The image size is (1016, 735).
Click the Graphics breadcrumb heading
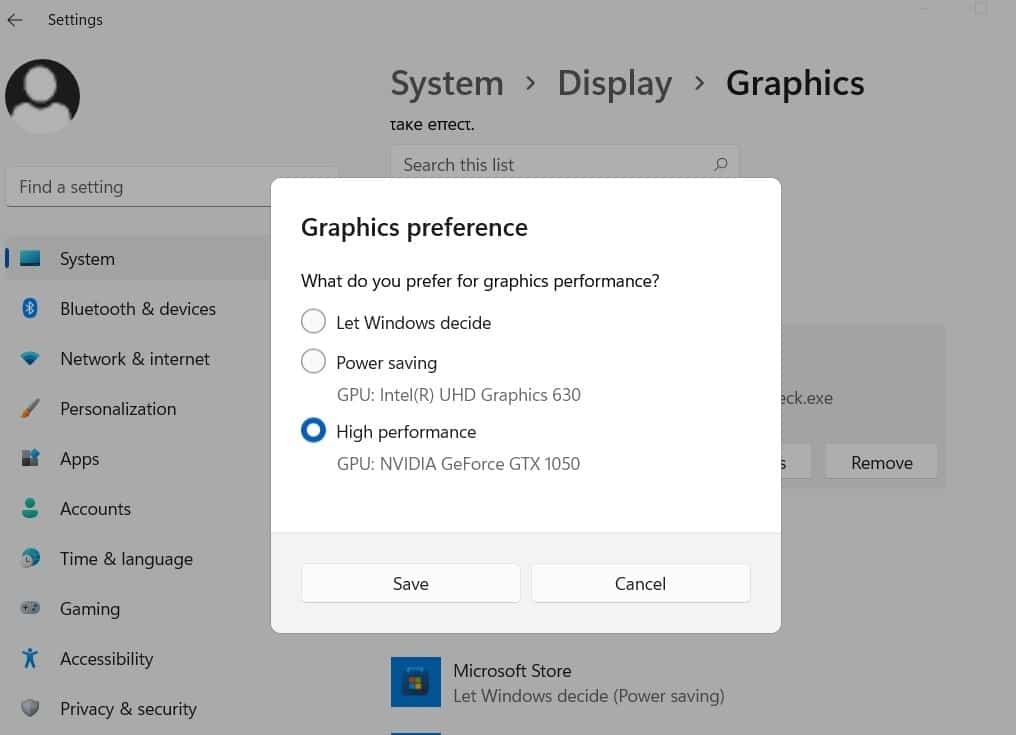point(795,83)
